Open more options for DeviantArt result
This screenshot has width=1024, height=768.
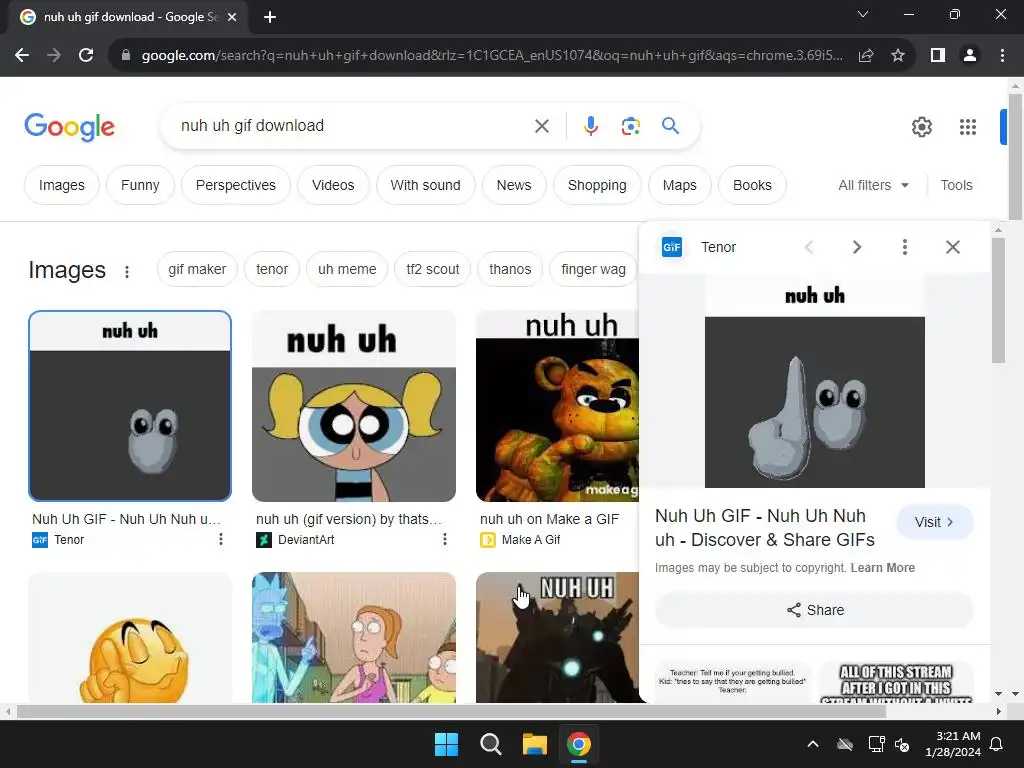445,539
